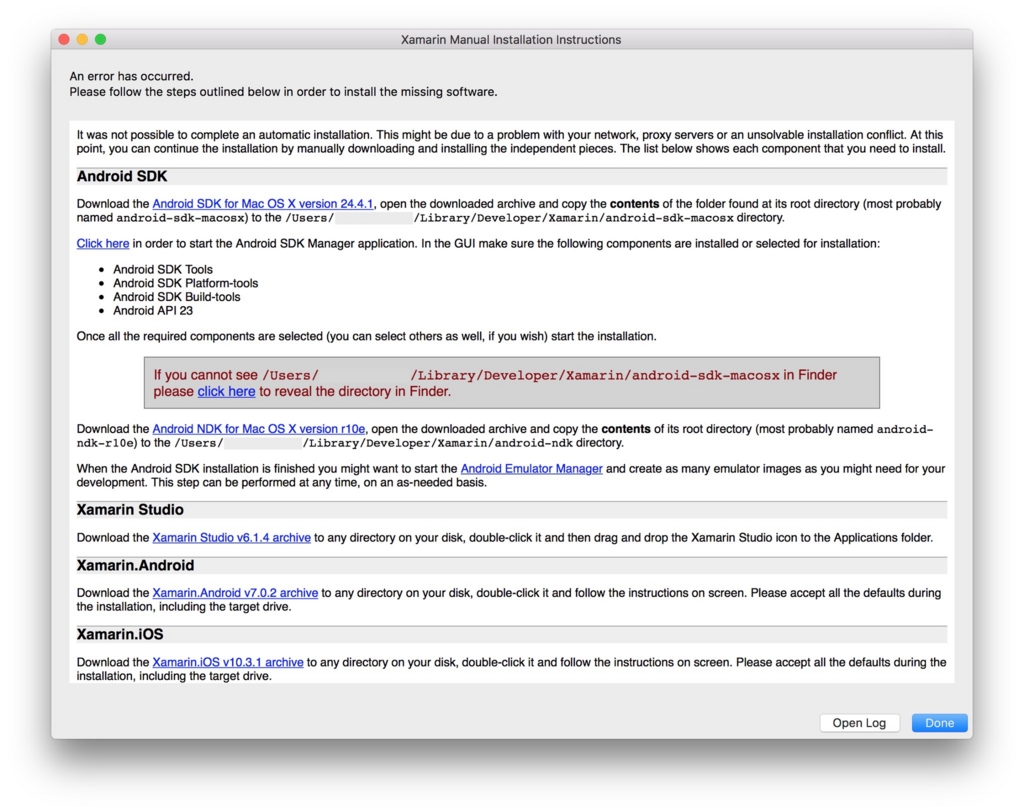
Task: Click the Open Log button
Action: pos(859,723)
